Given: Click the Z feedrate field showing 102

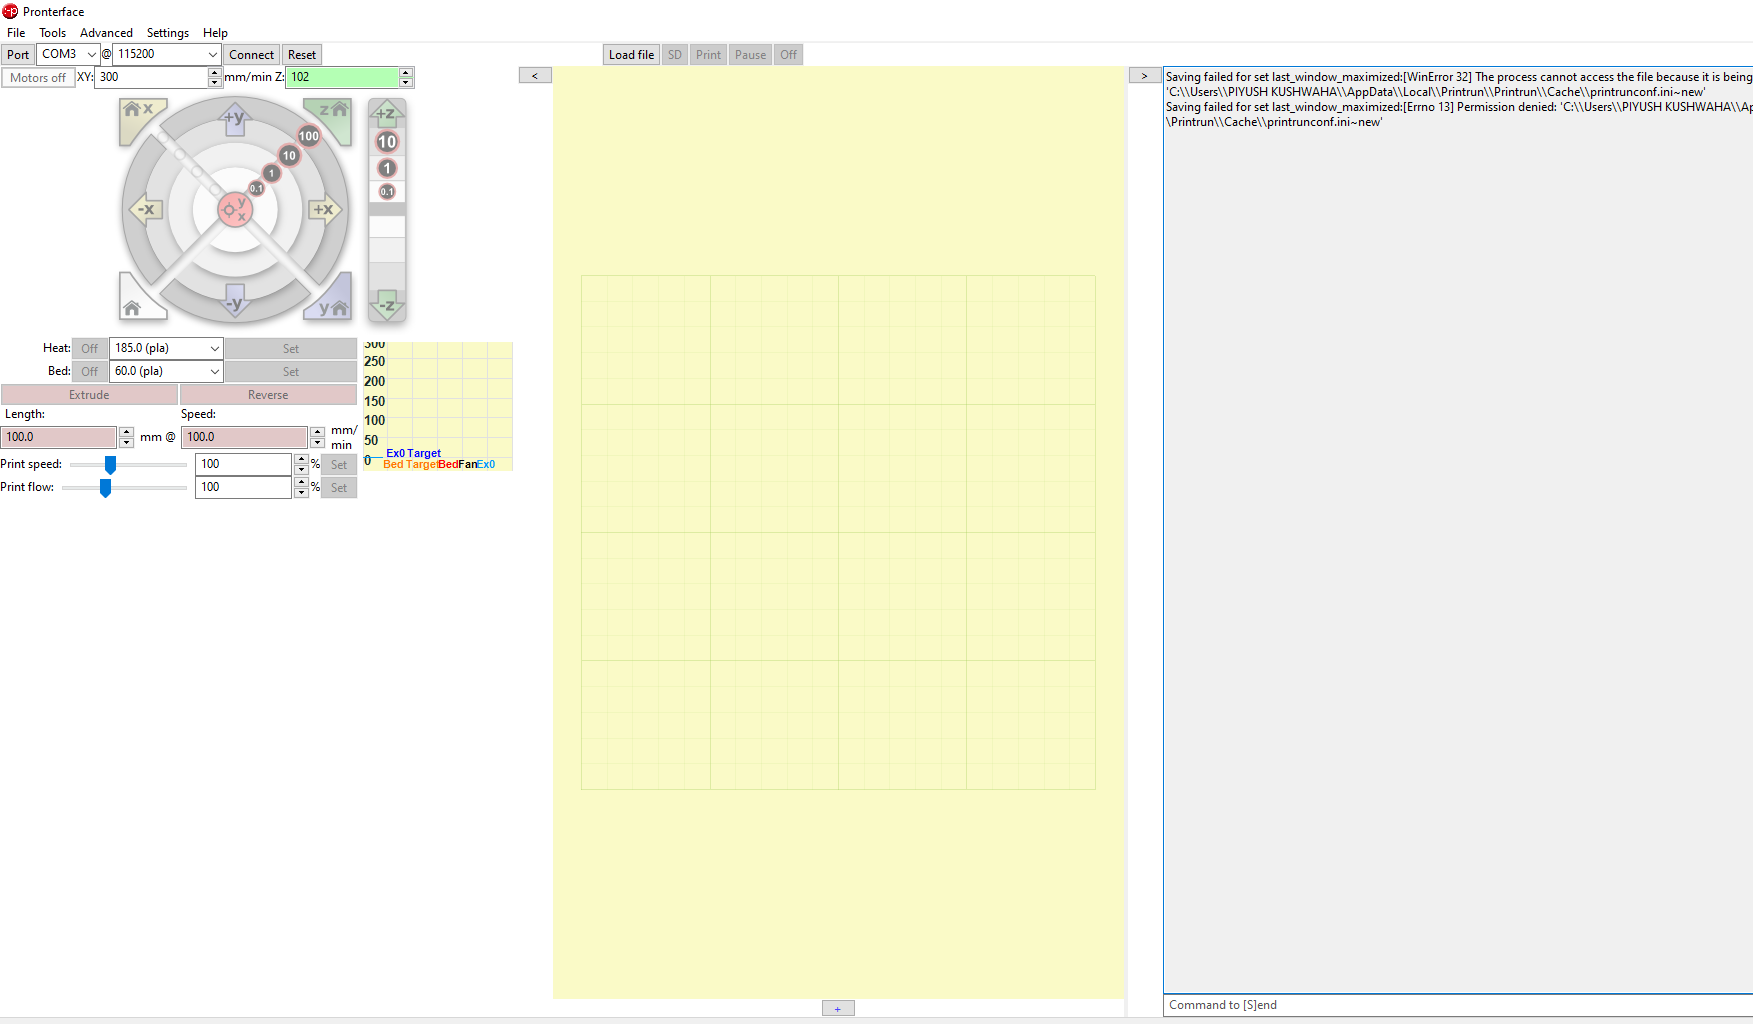Looking at the screenshot, I should (x=342, y=77).
